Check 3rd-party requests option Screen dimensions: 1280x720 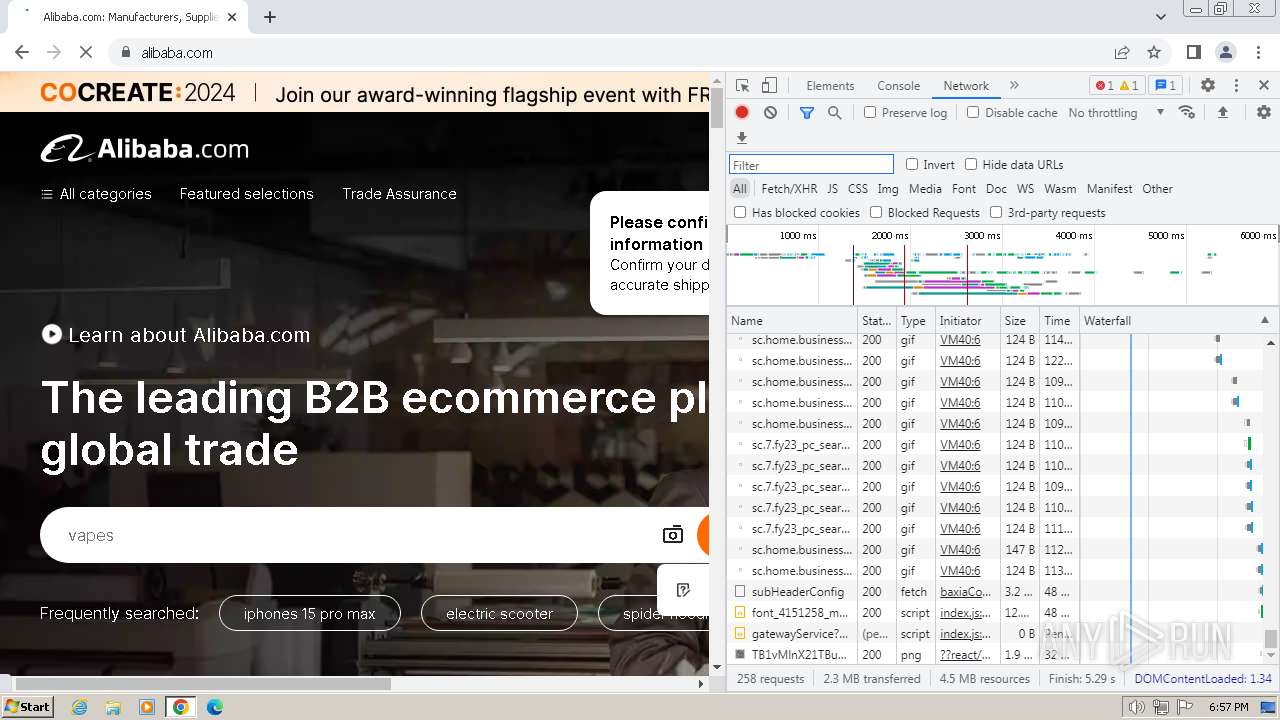[996, 212]
